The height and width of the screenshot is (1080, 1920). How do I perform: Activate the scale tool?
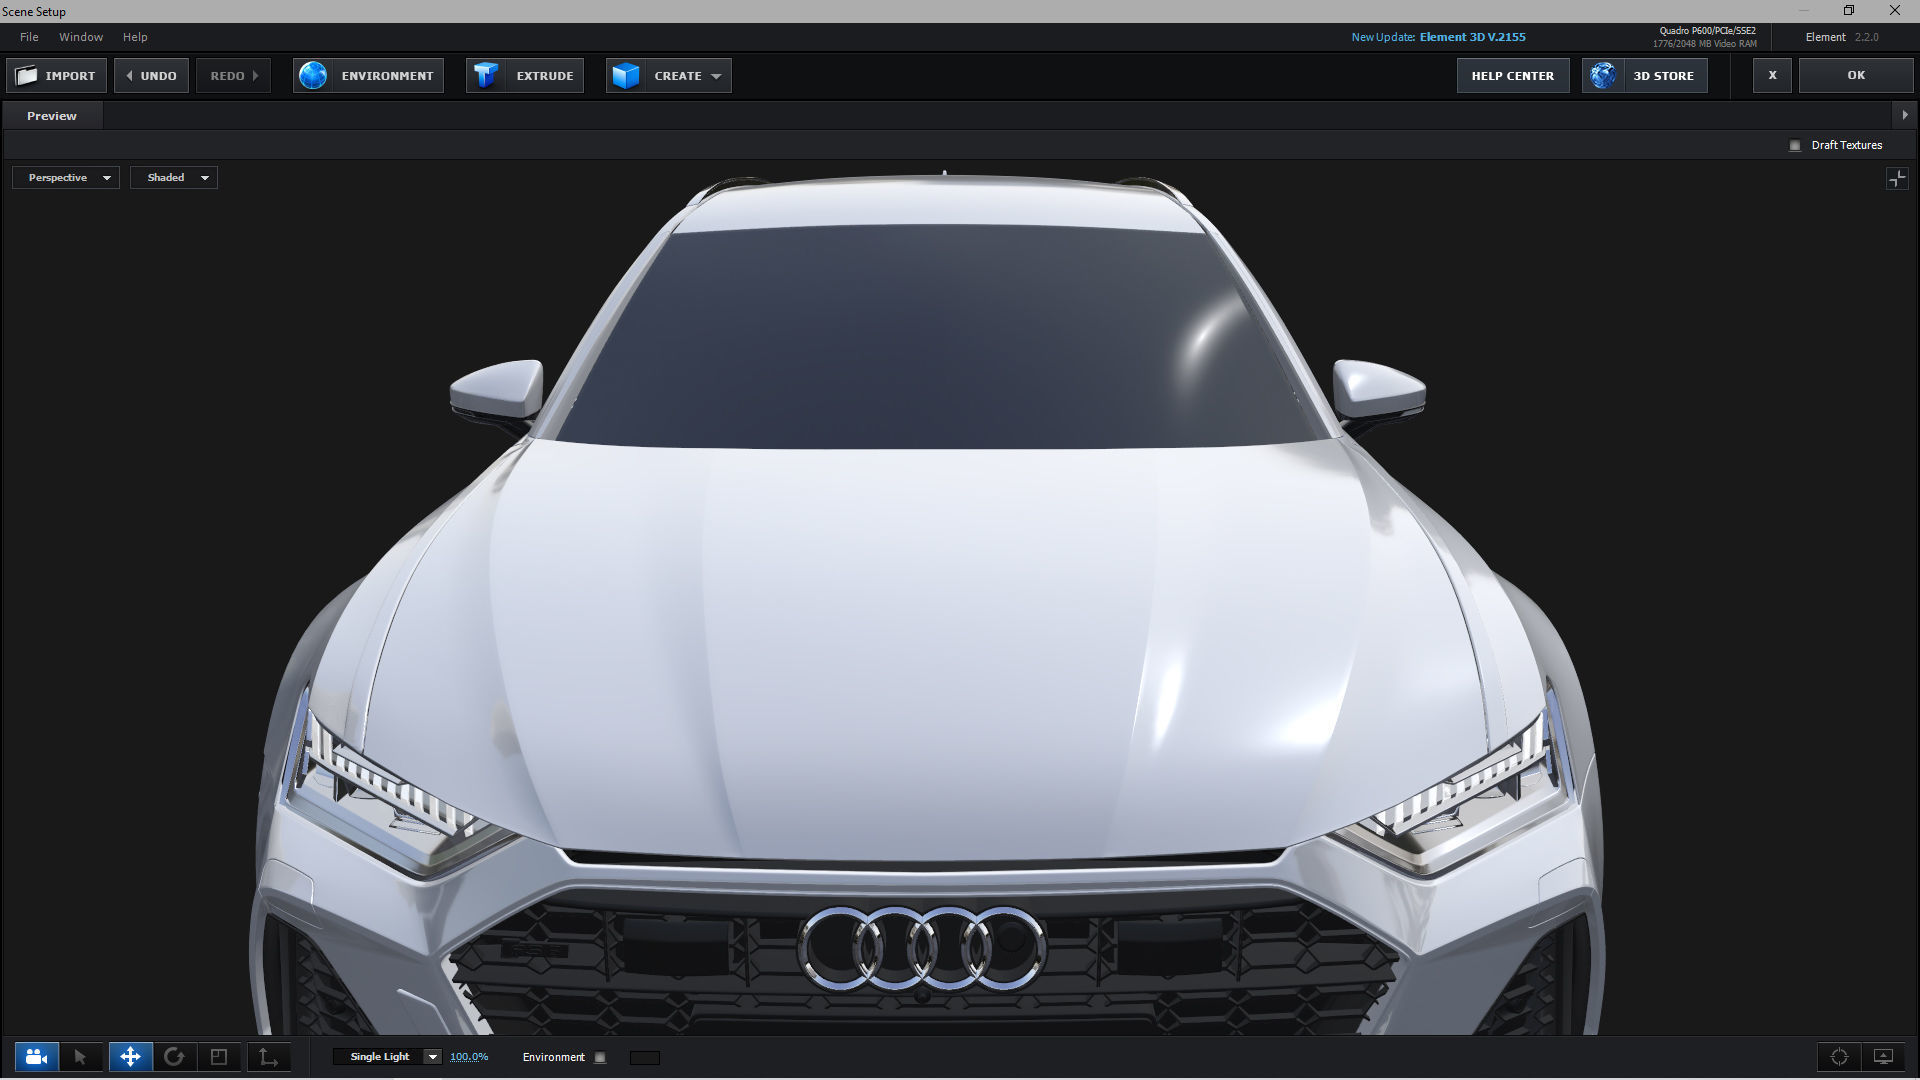point(219,1057)
